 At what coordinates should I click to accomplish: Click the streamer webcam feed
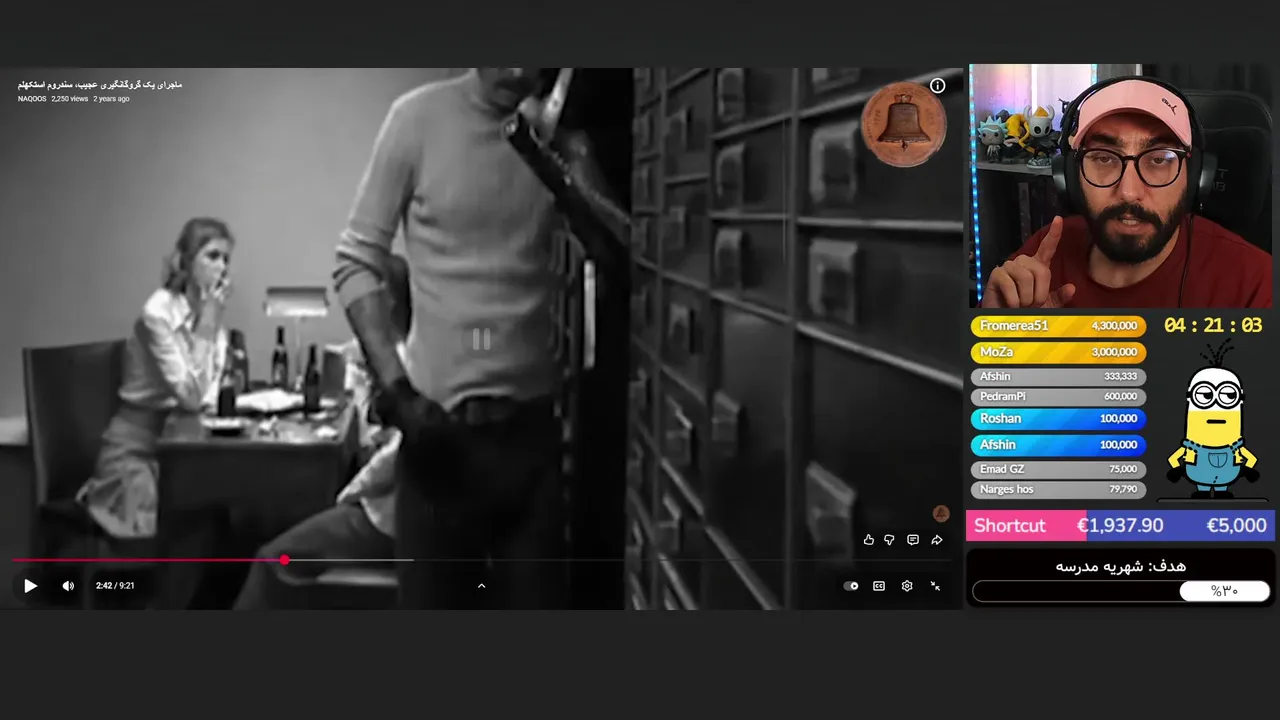[1120, 186]
